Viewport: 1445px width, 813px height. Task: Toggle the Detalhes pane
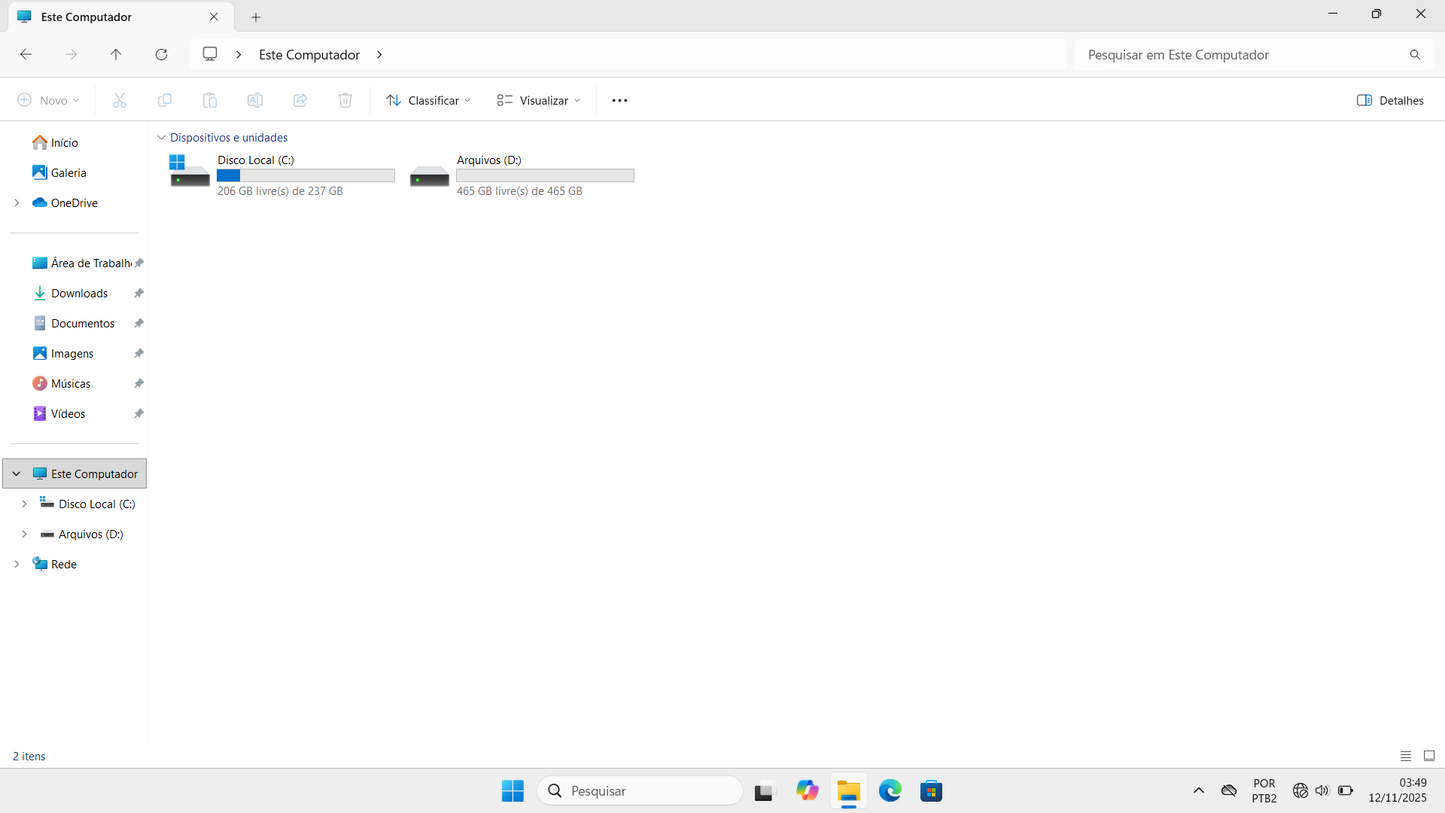pos(1389,100)
